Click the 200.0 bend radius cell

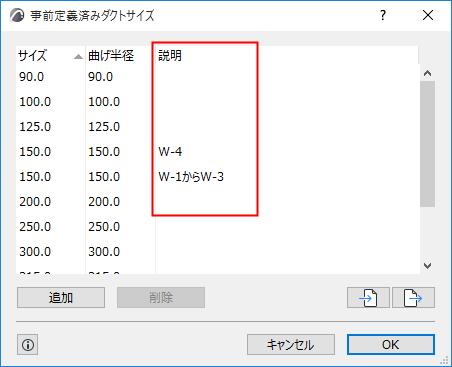click(x=104, y=202)
